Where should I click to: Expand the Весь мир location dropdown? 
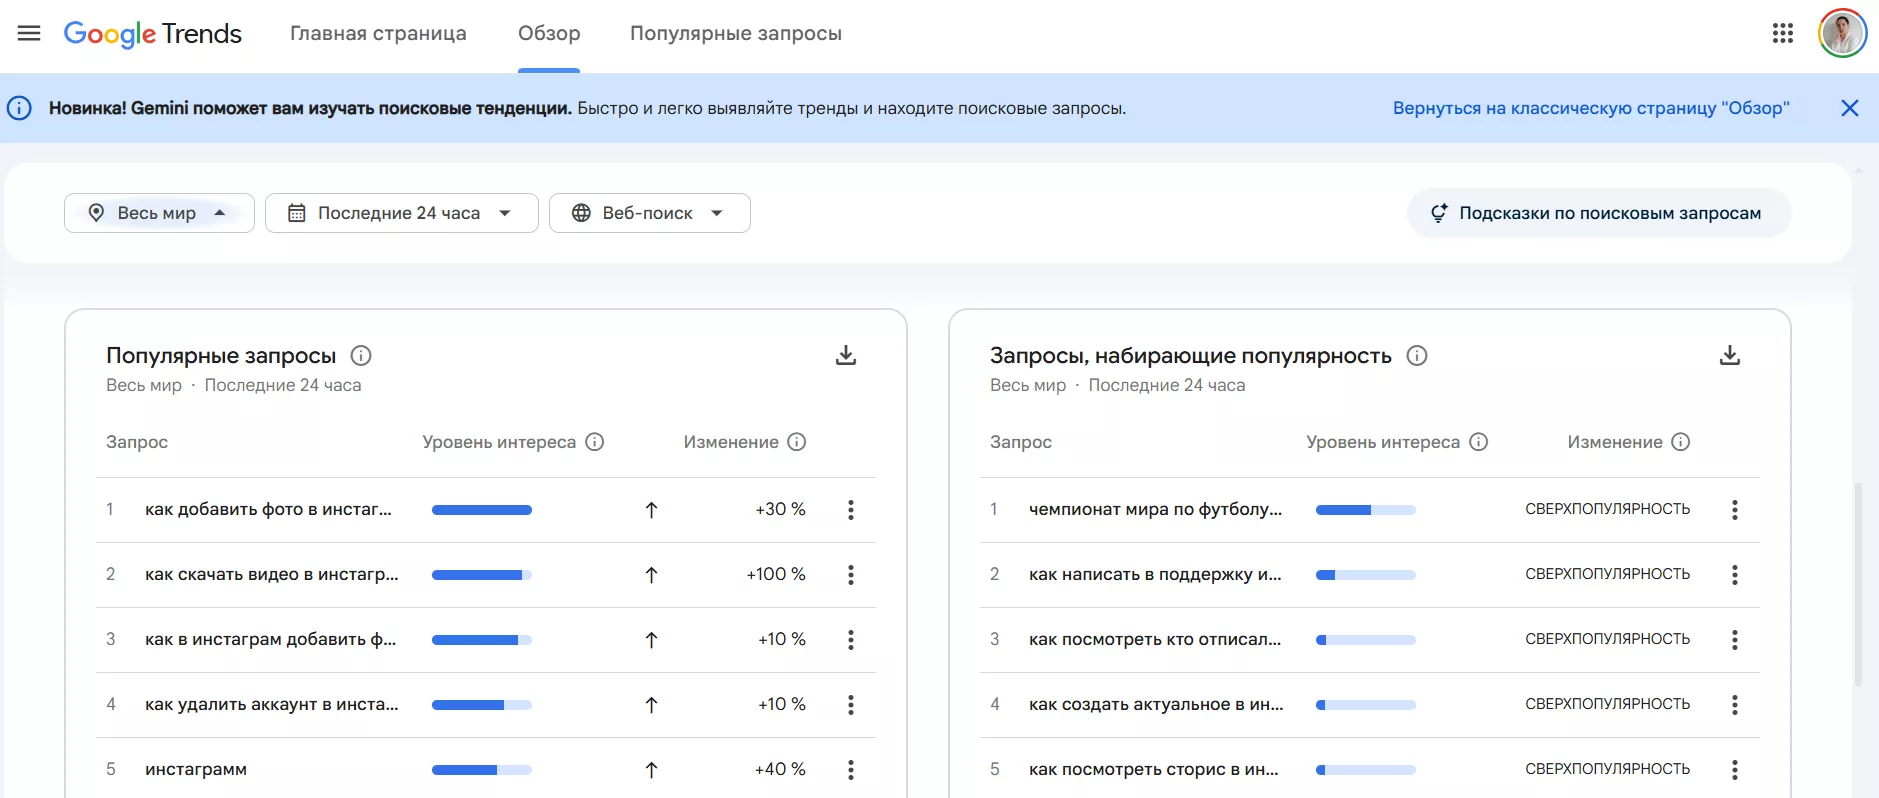pos(159,213)
